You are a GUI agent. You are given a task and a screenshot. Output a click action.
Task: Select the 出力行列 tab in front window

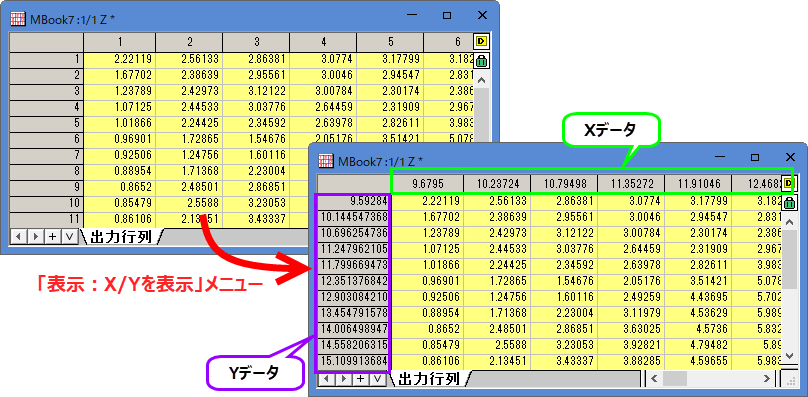click(429, 379)
